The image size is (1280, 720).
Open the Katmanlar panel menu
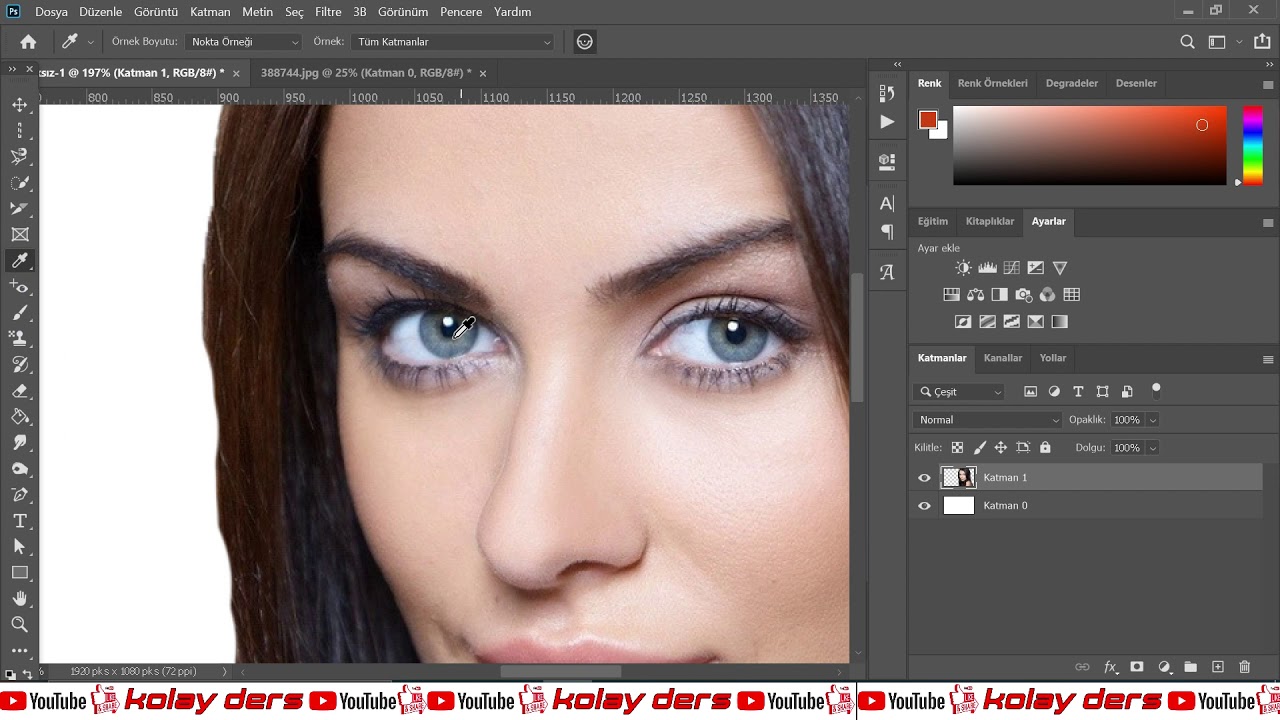point(1268,359)
